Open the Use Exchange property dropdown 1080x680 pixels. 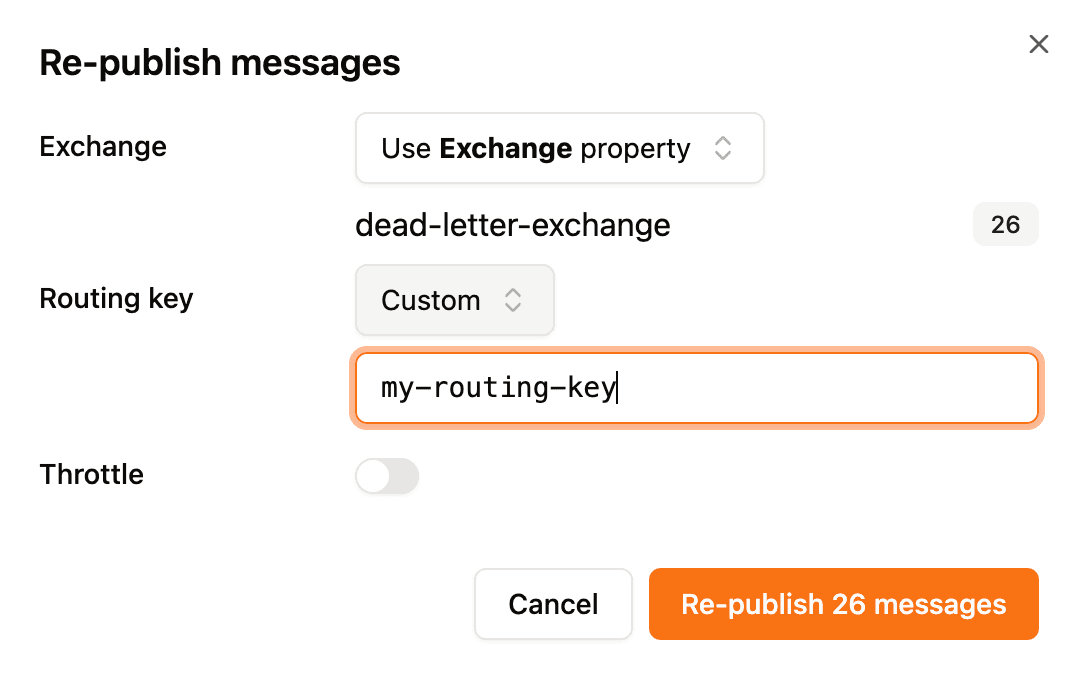click(559, 149)
